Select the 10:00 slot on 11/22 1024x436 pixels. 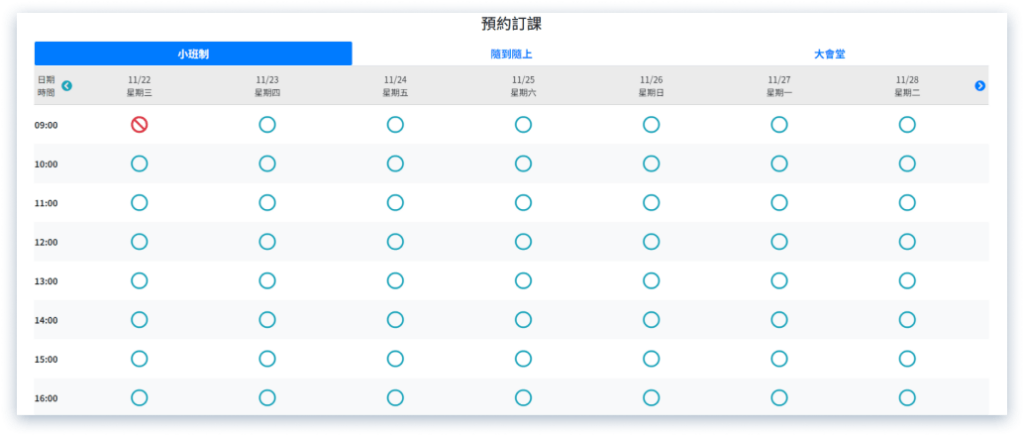[139, 164]
